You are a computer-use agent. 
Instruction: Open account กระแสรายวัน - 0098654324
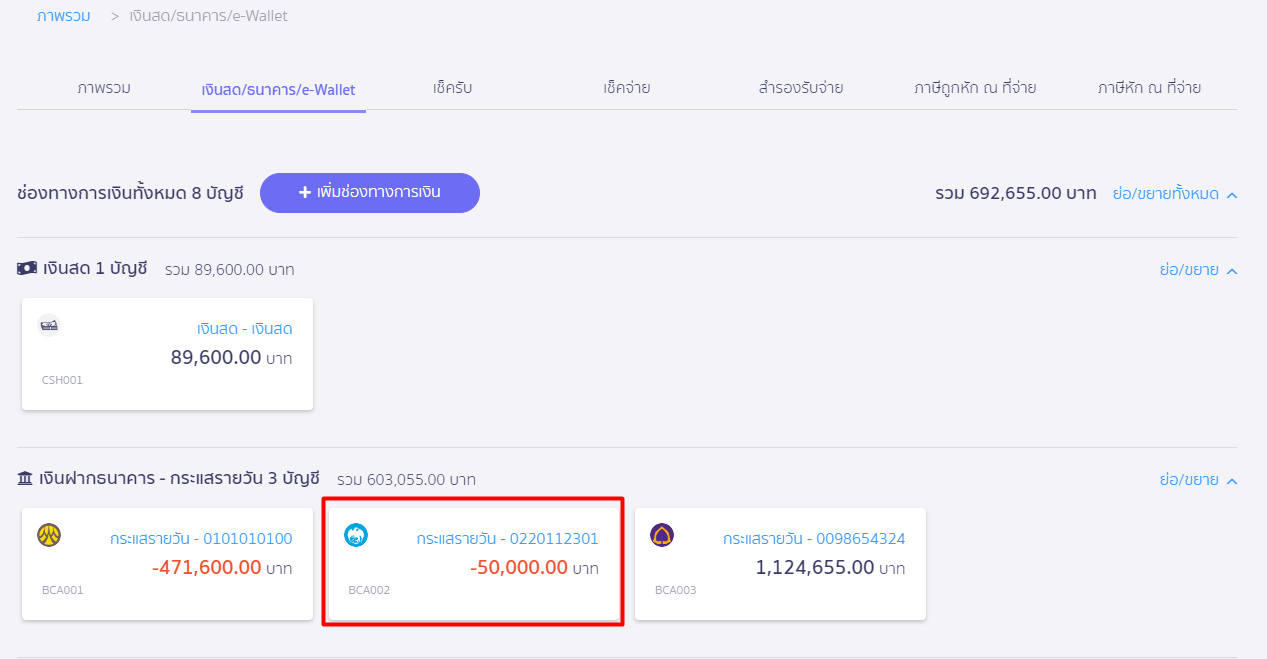[x=814, y=539]
